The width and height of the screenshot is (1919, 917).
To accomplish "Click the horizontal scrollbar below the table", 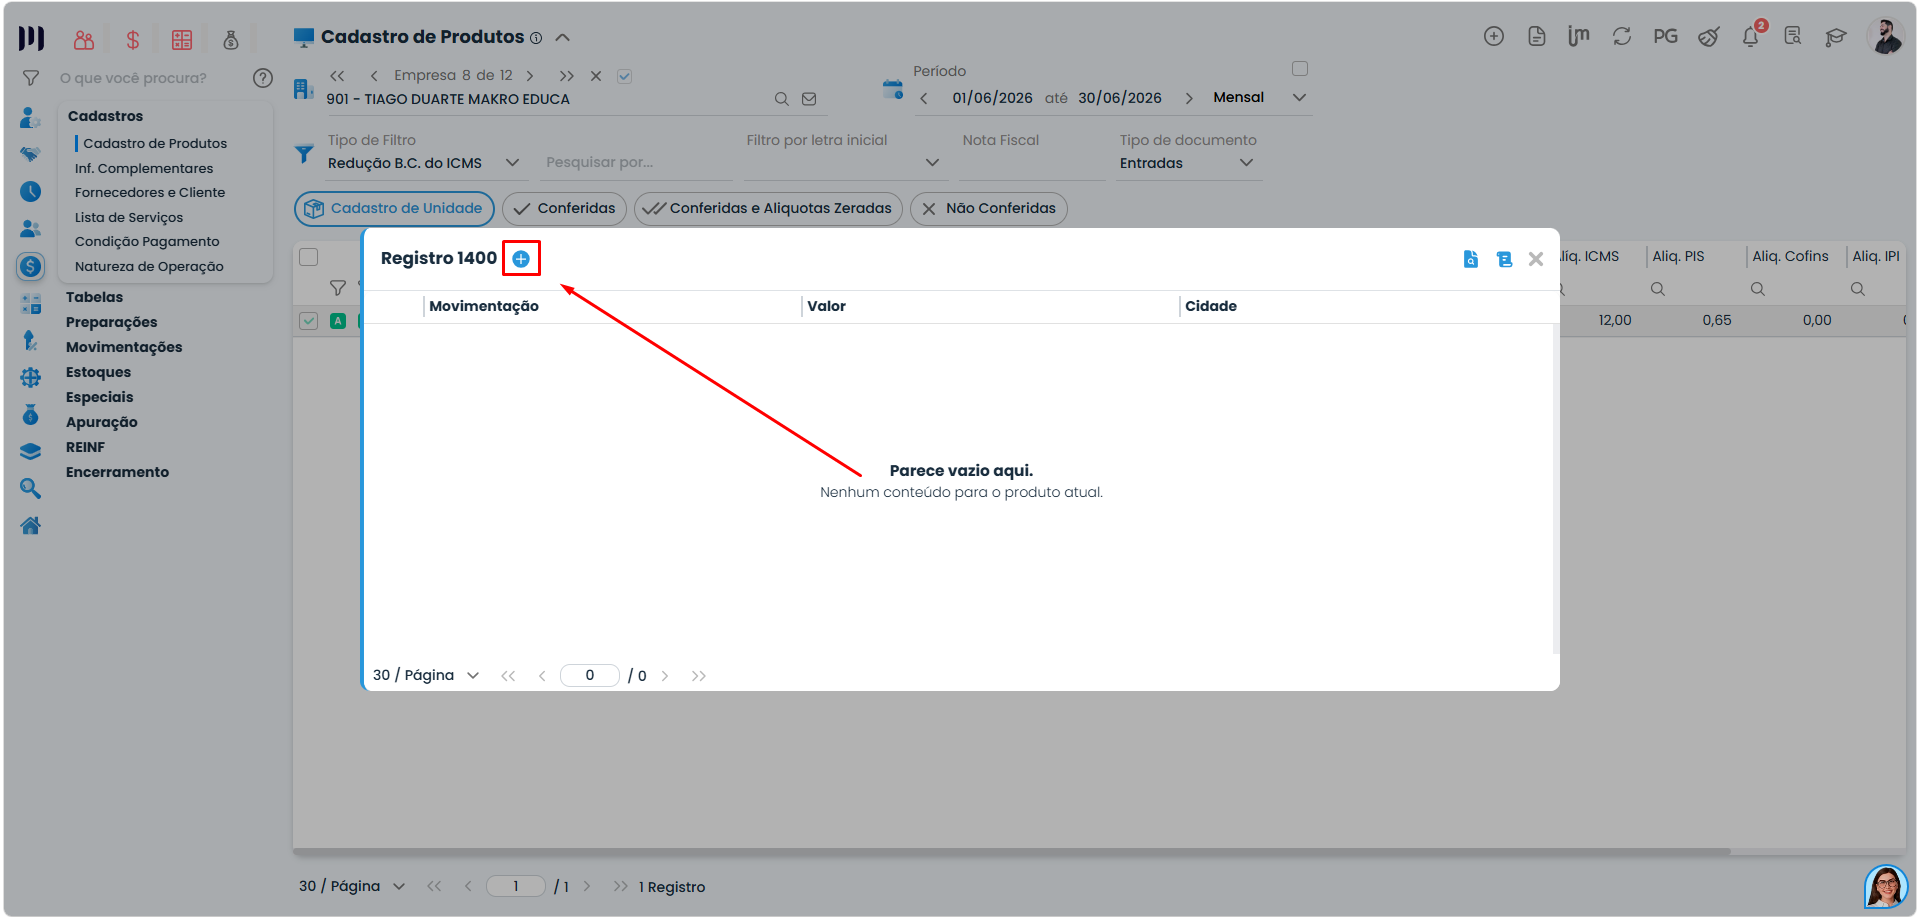I will click(1012, 852).
